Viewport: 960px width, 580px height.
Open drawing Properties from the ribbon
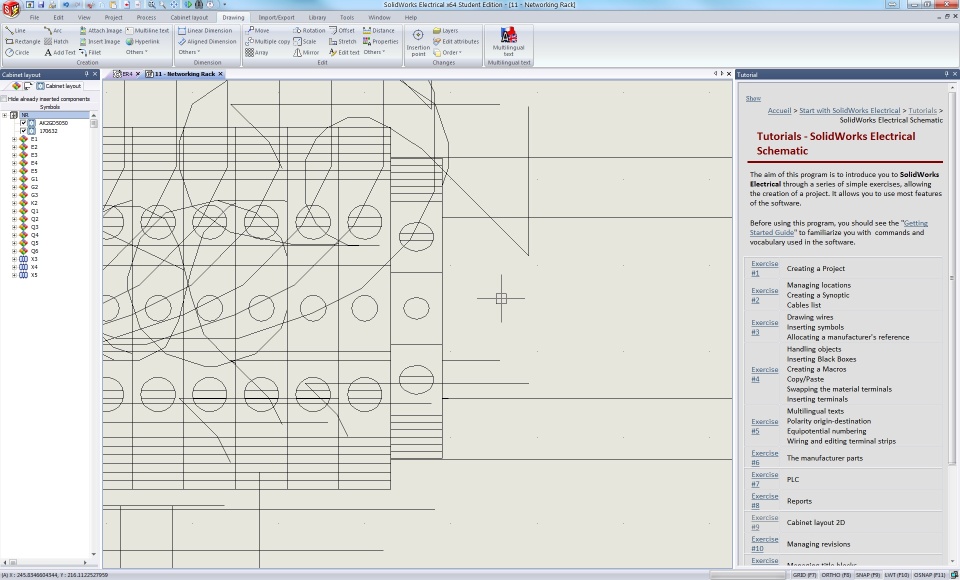point(380,42)
